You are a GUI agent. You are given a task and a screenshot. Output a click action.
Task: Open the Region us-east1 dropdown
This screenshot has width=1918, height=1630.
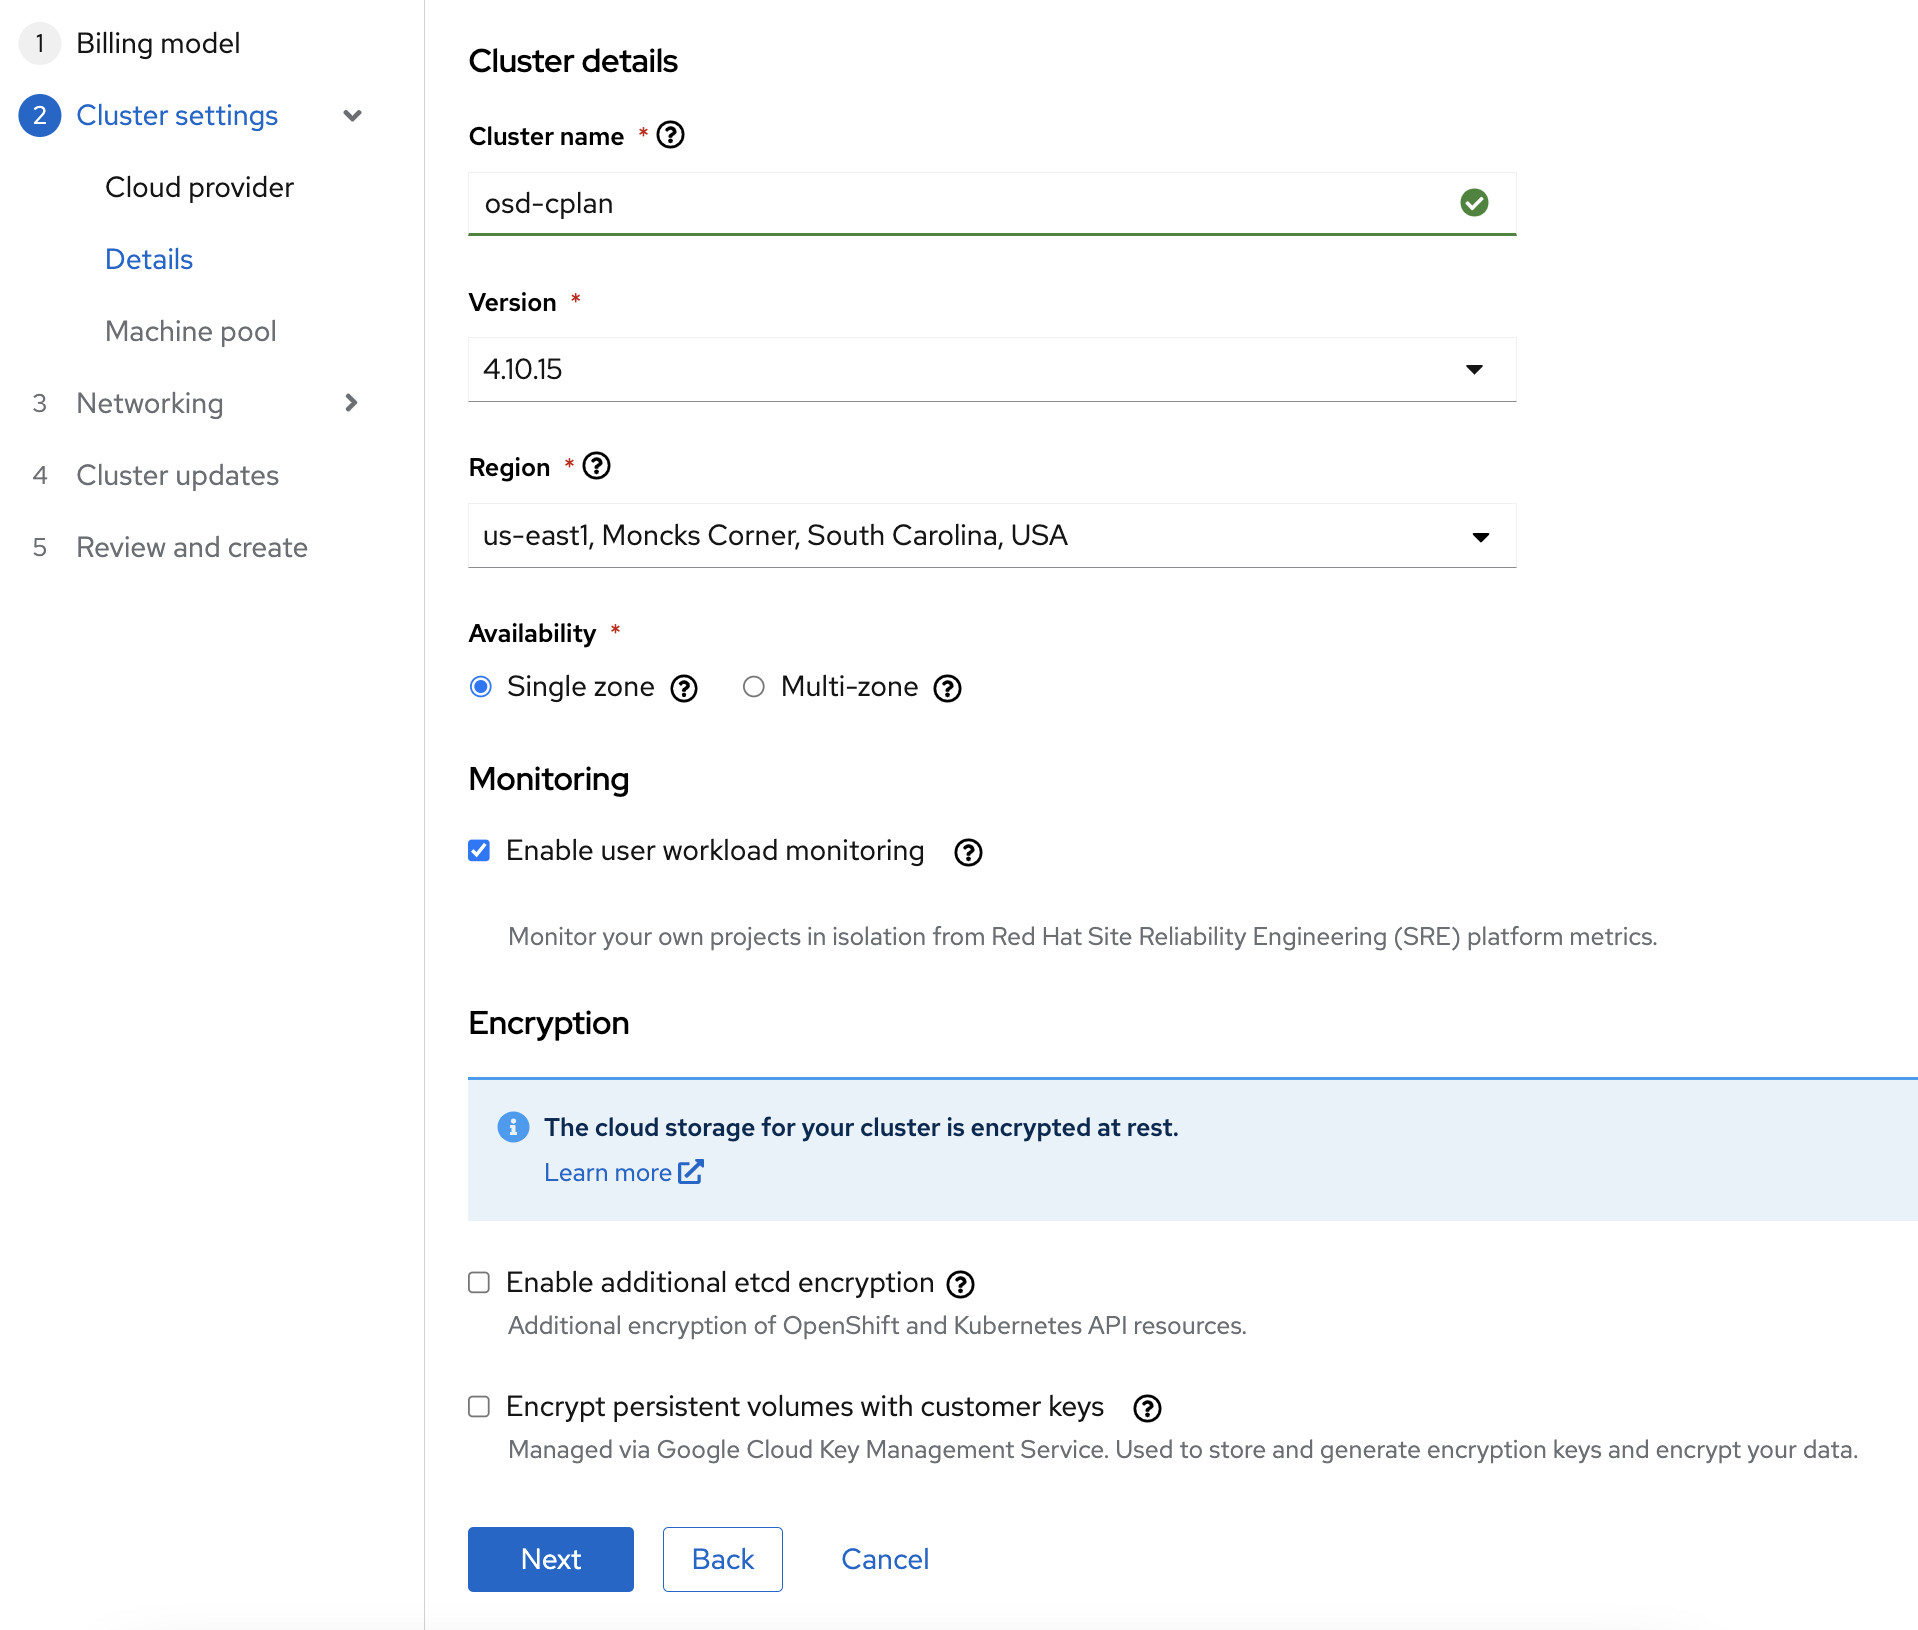point(991,536)
